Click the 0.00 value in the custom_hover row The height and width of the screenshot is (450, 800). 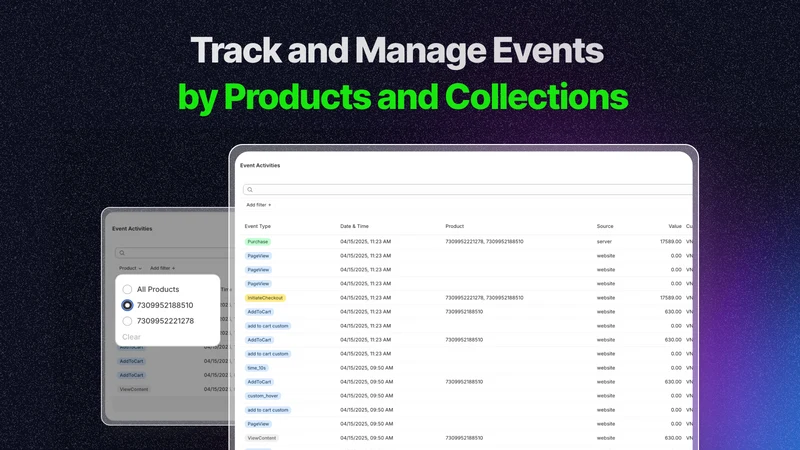tap(676, 396)
